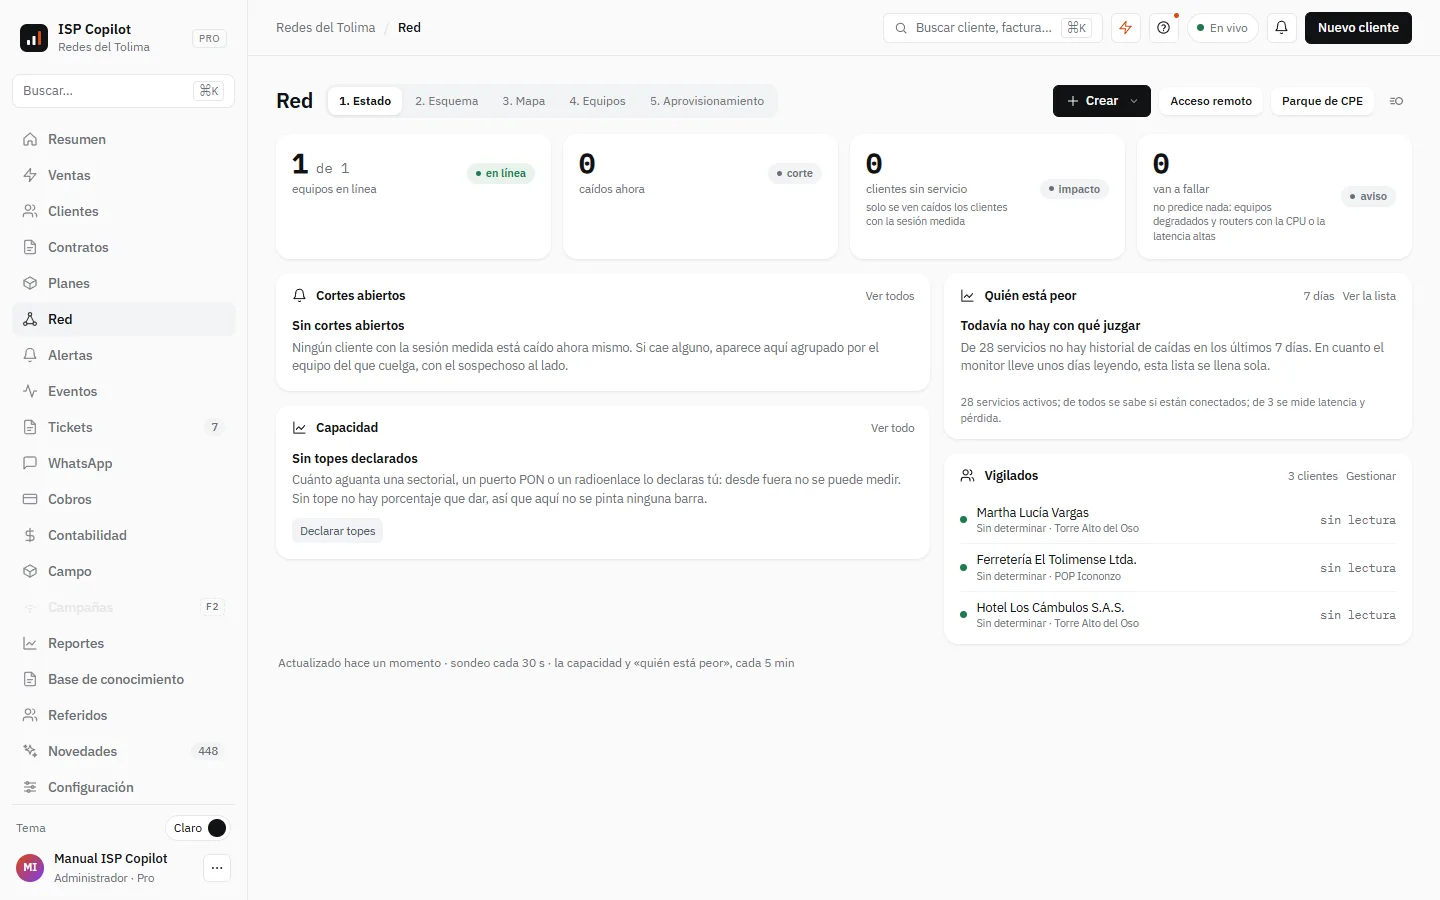Click the Configuración sliders icon in sidebar
Image resolution: width=1440 pixels, height=900 pixels.
[30, 787]
